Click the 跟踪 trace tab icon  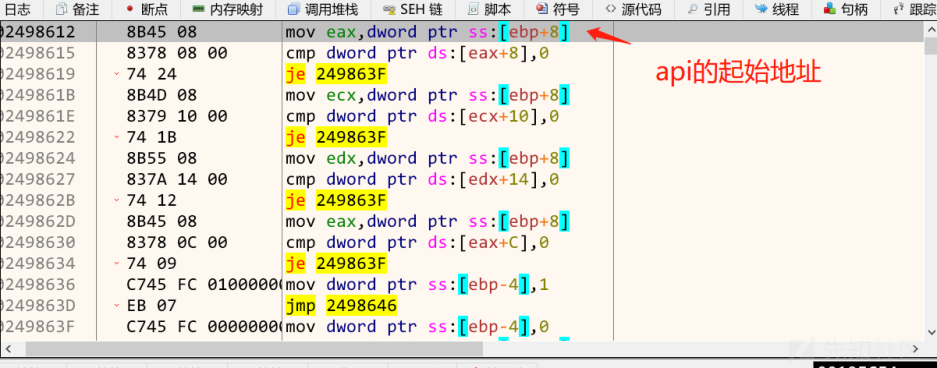[x=898, y=9]
